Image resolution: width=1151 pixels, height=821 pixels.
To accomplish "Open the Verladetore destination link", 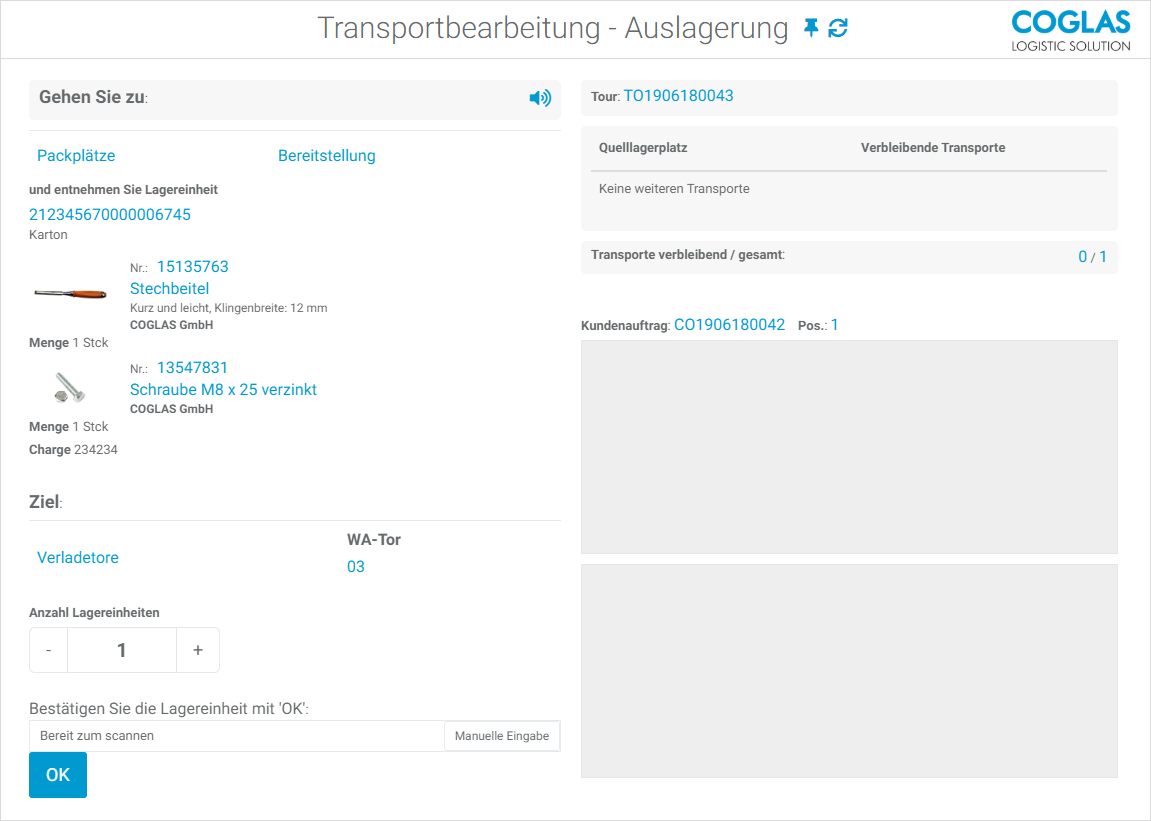I will pos(78,557).
